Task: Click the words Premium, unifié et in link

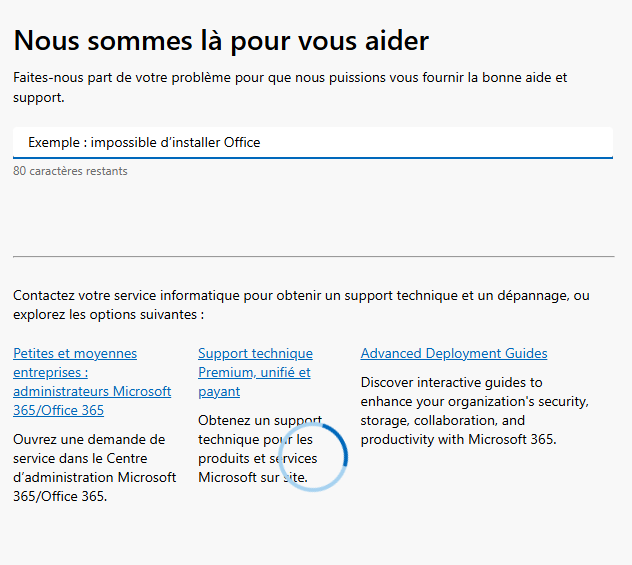Action: pos(253,372)
